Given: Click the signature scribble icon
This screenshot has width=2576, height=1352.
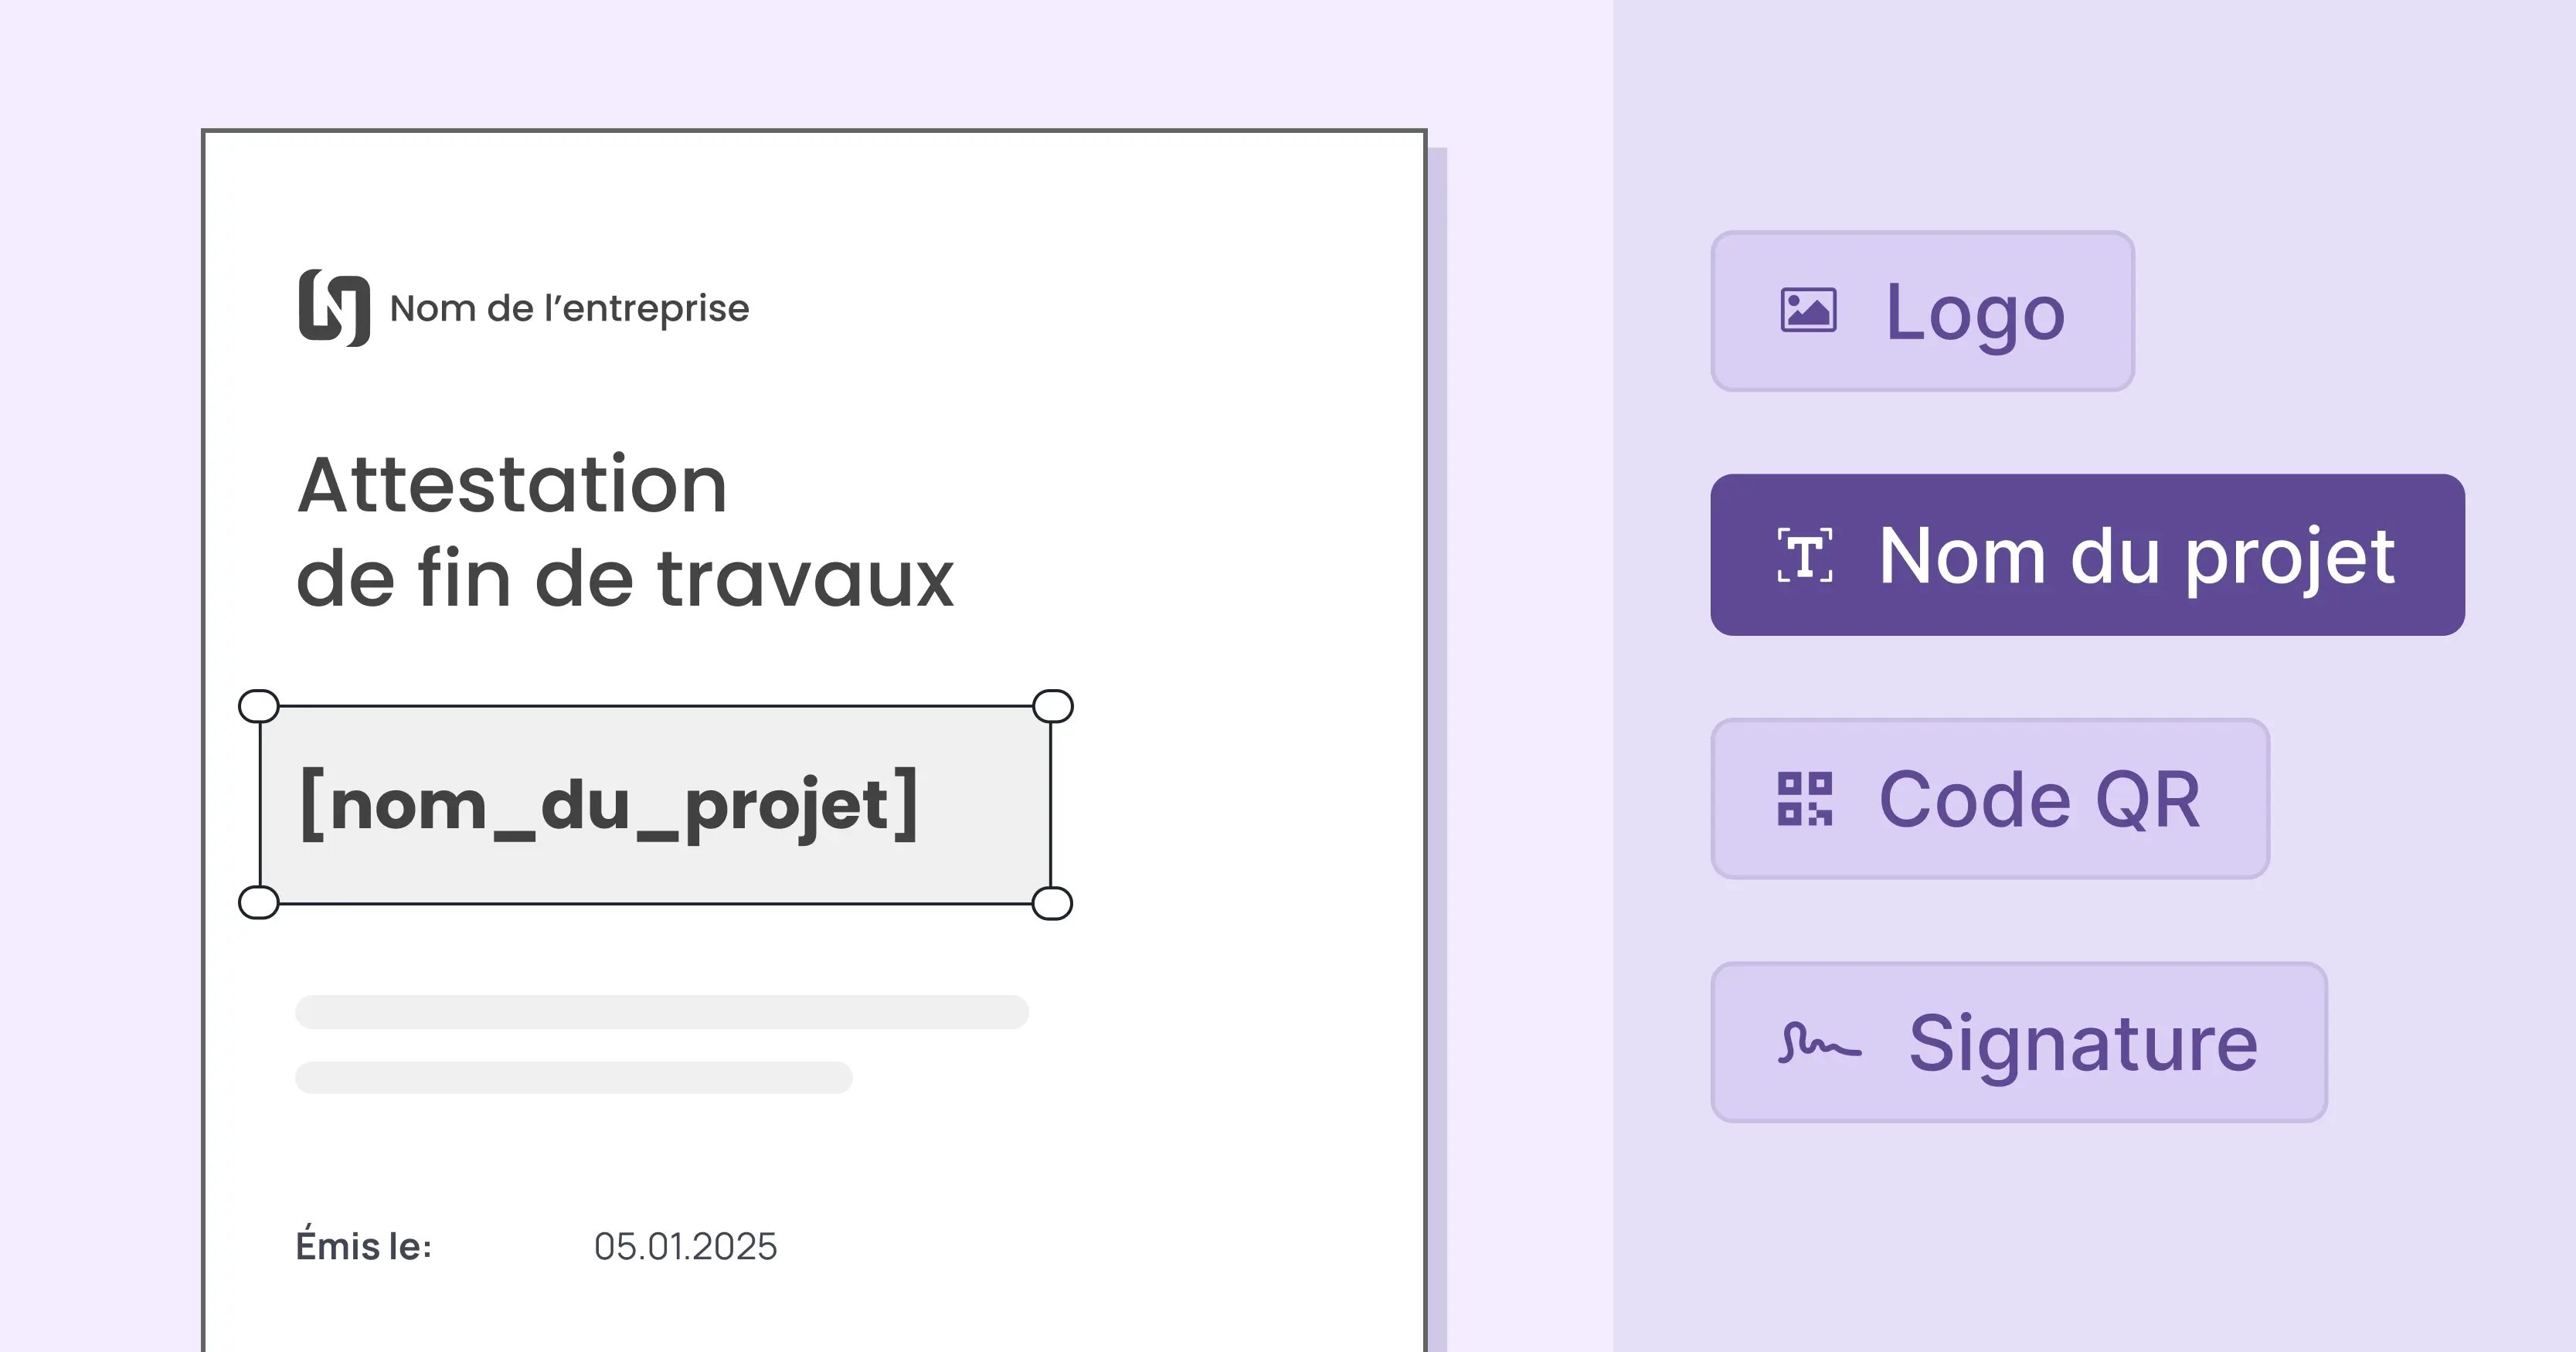Looking at the screenshot, I should click(1819, 1043).
